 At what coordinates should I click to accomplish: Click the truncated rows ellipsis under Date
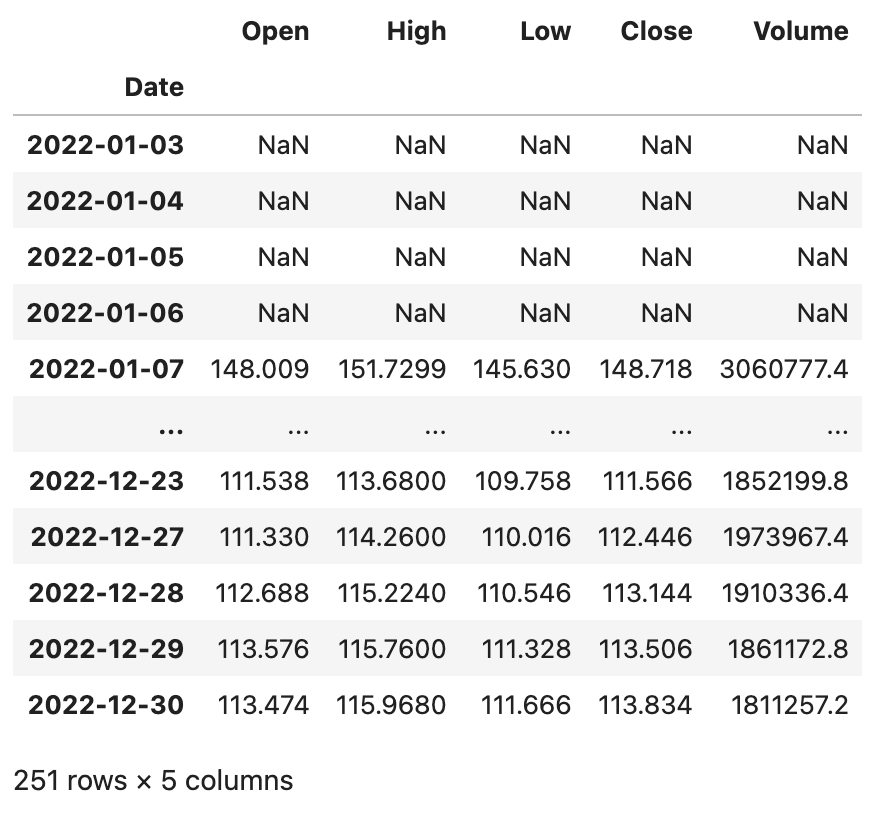coord(170,427)
